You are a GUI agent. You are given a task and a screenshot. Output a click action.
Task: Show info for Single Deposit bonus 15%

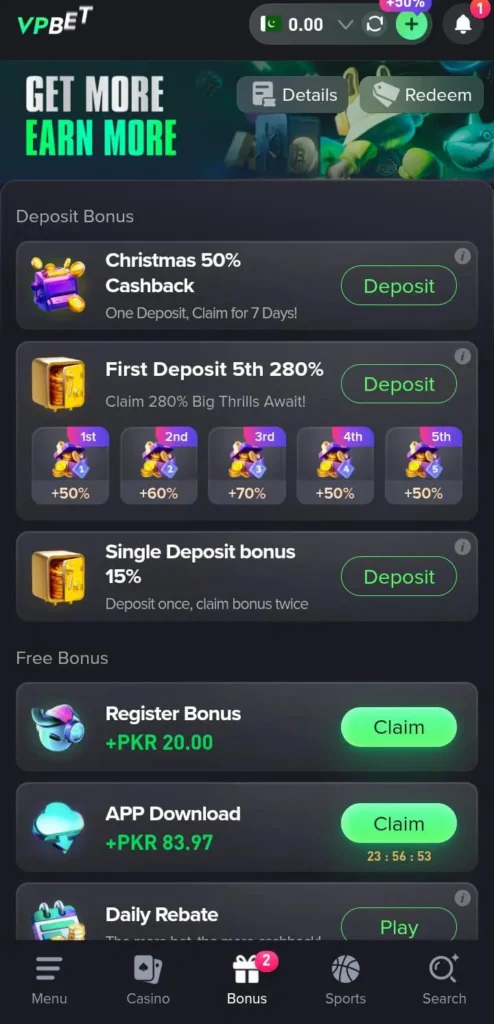[463, 547]
